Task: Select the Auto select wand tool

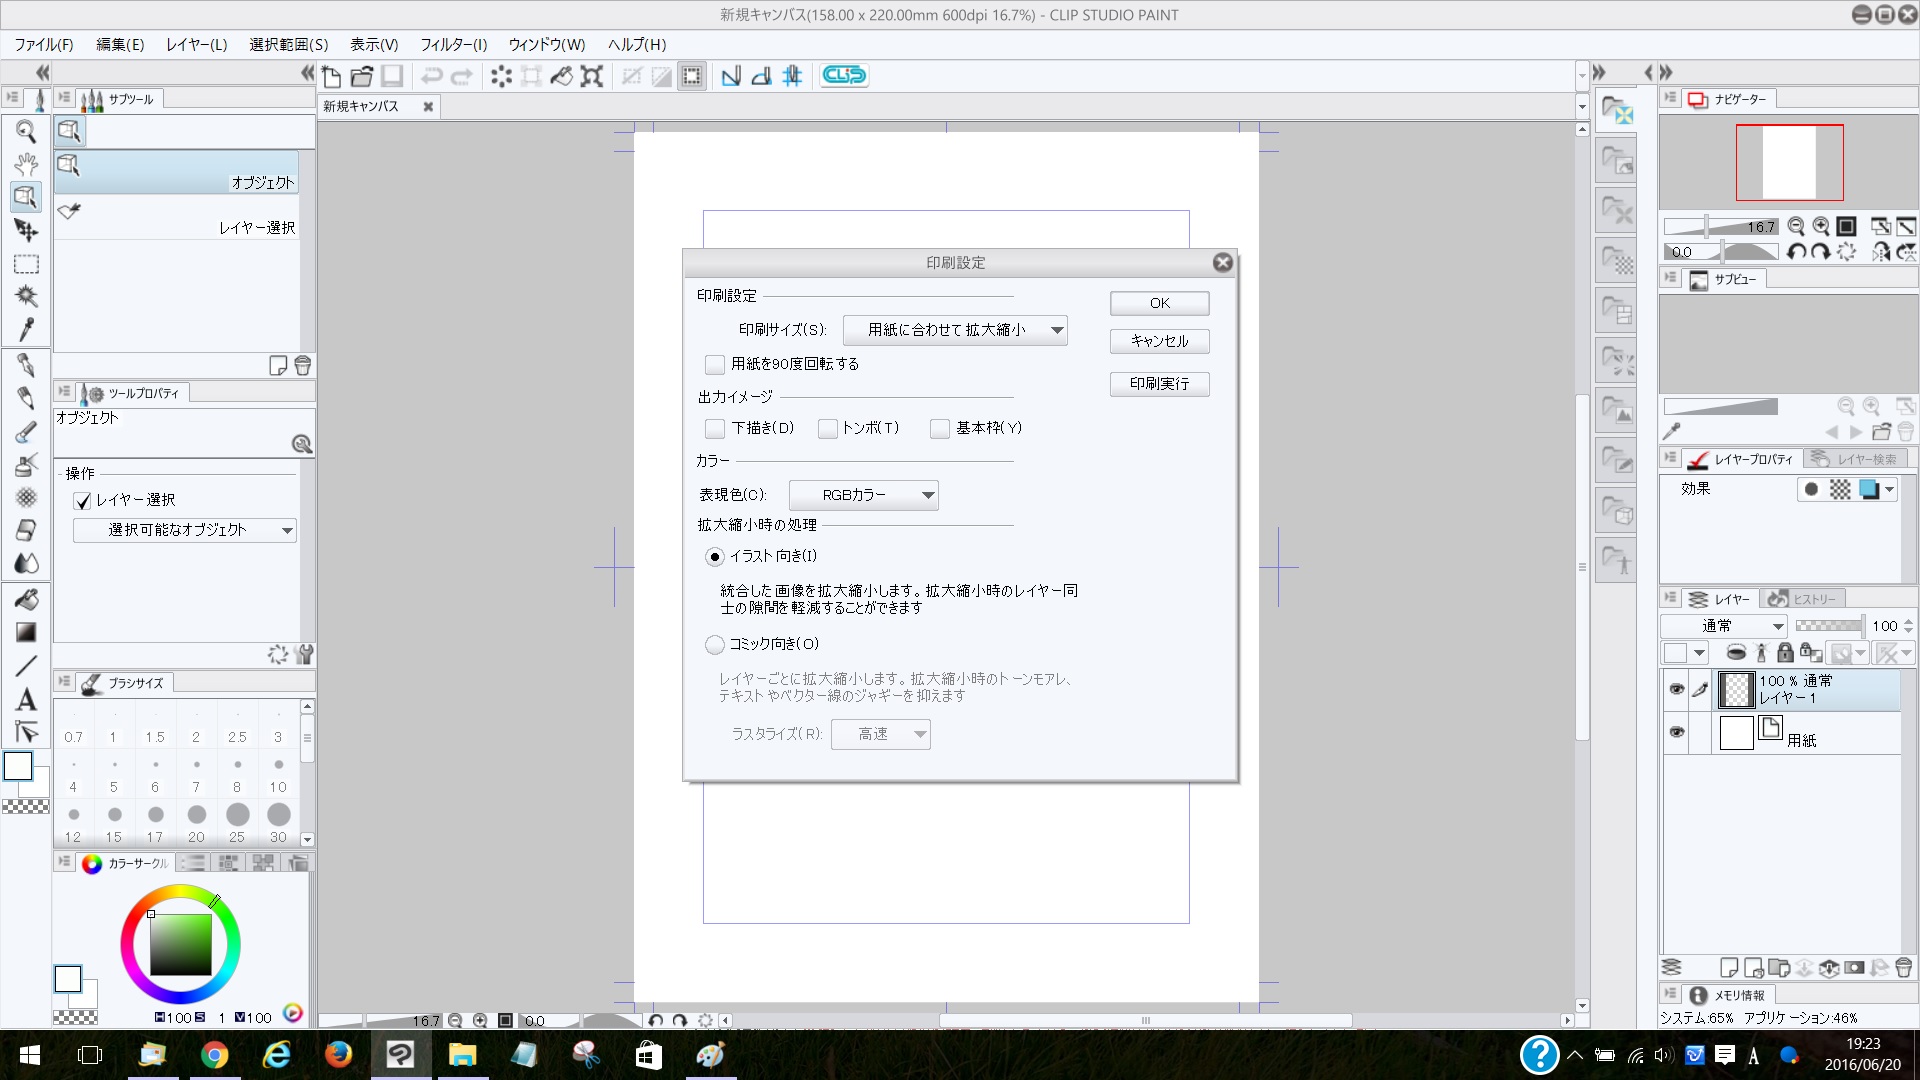Action: click(26, 296)
